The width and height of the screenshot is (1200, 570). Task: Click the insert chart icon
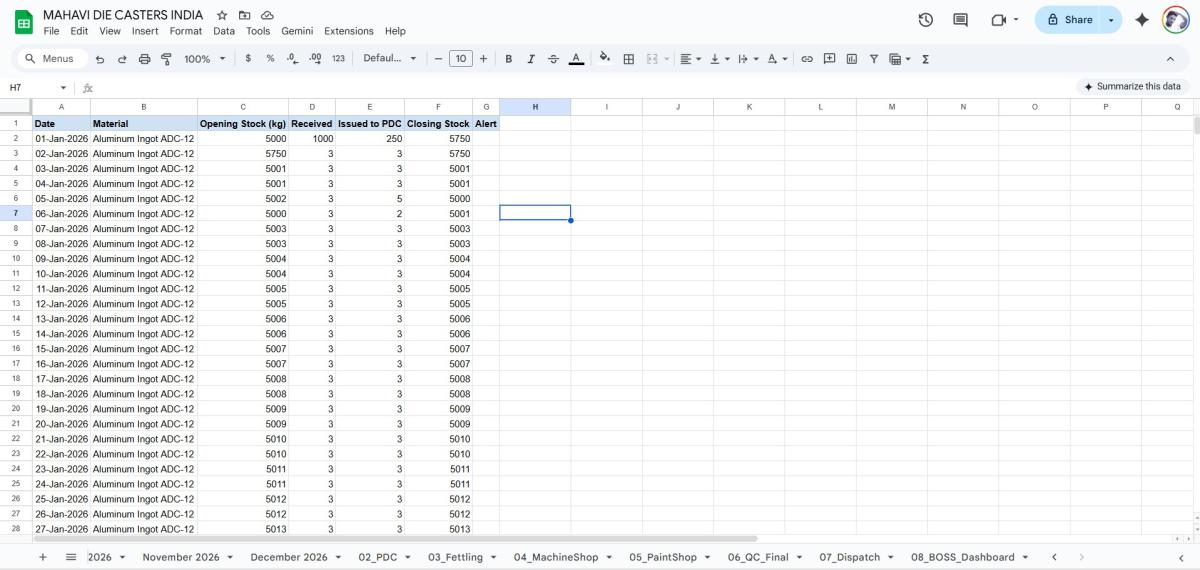[x=851, y=59]
